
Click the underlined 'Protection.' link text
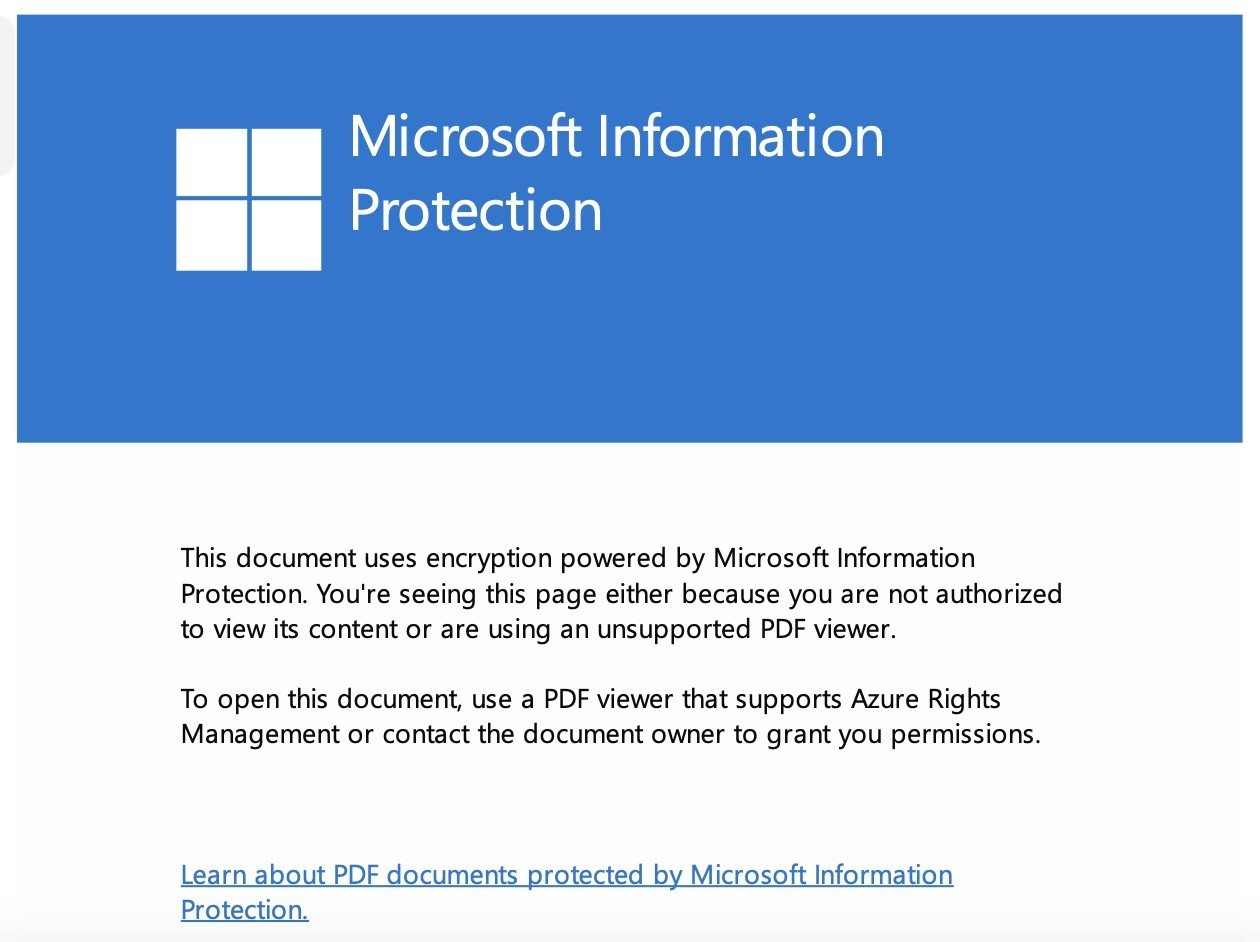(245, 910)
